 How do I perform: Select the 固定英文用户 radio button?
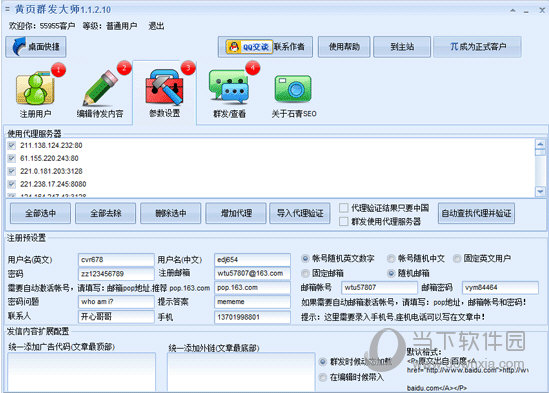pos(457,258)
